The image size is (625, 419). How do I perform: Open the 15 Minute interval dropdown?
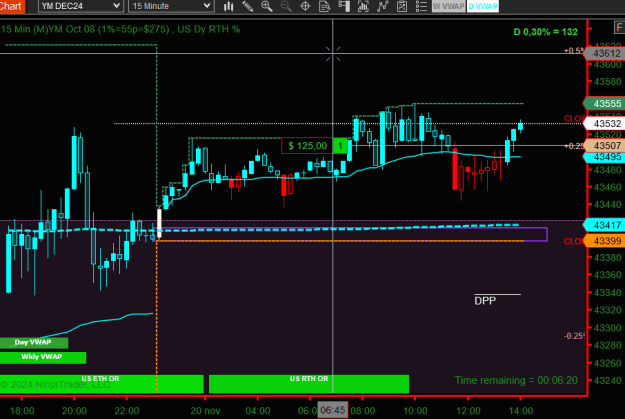(x=171, y=6)
